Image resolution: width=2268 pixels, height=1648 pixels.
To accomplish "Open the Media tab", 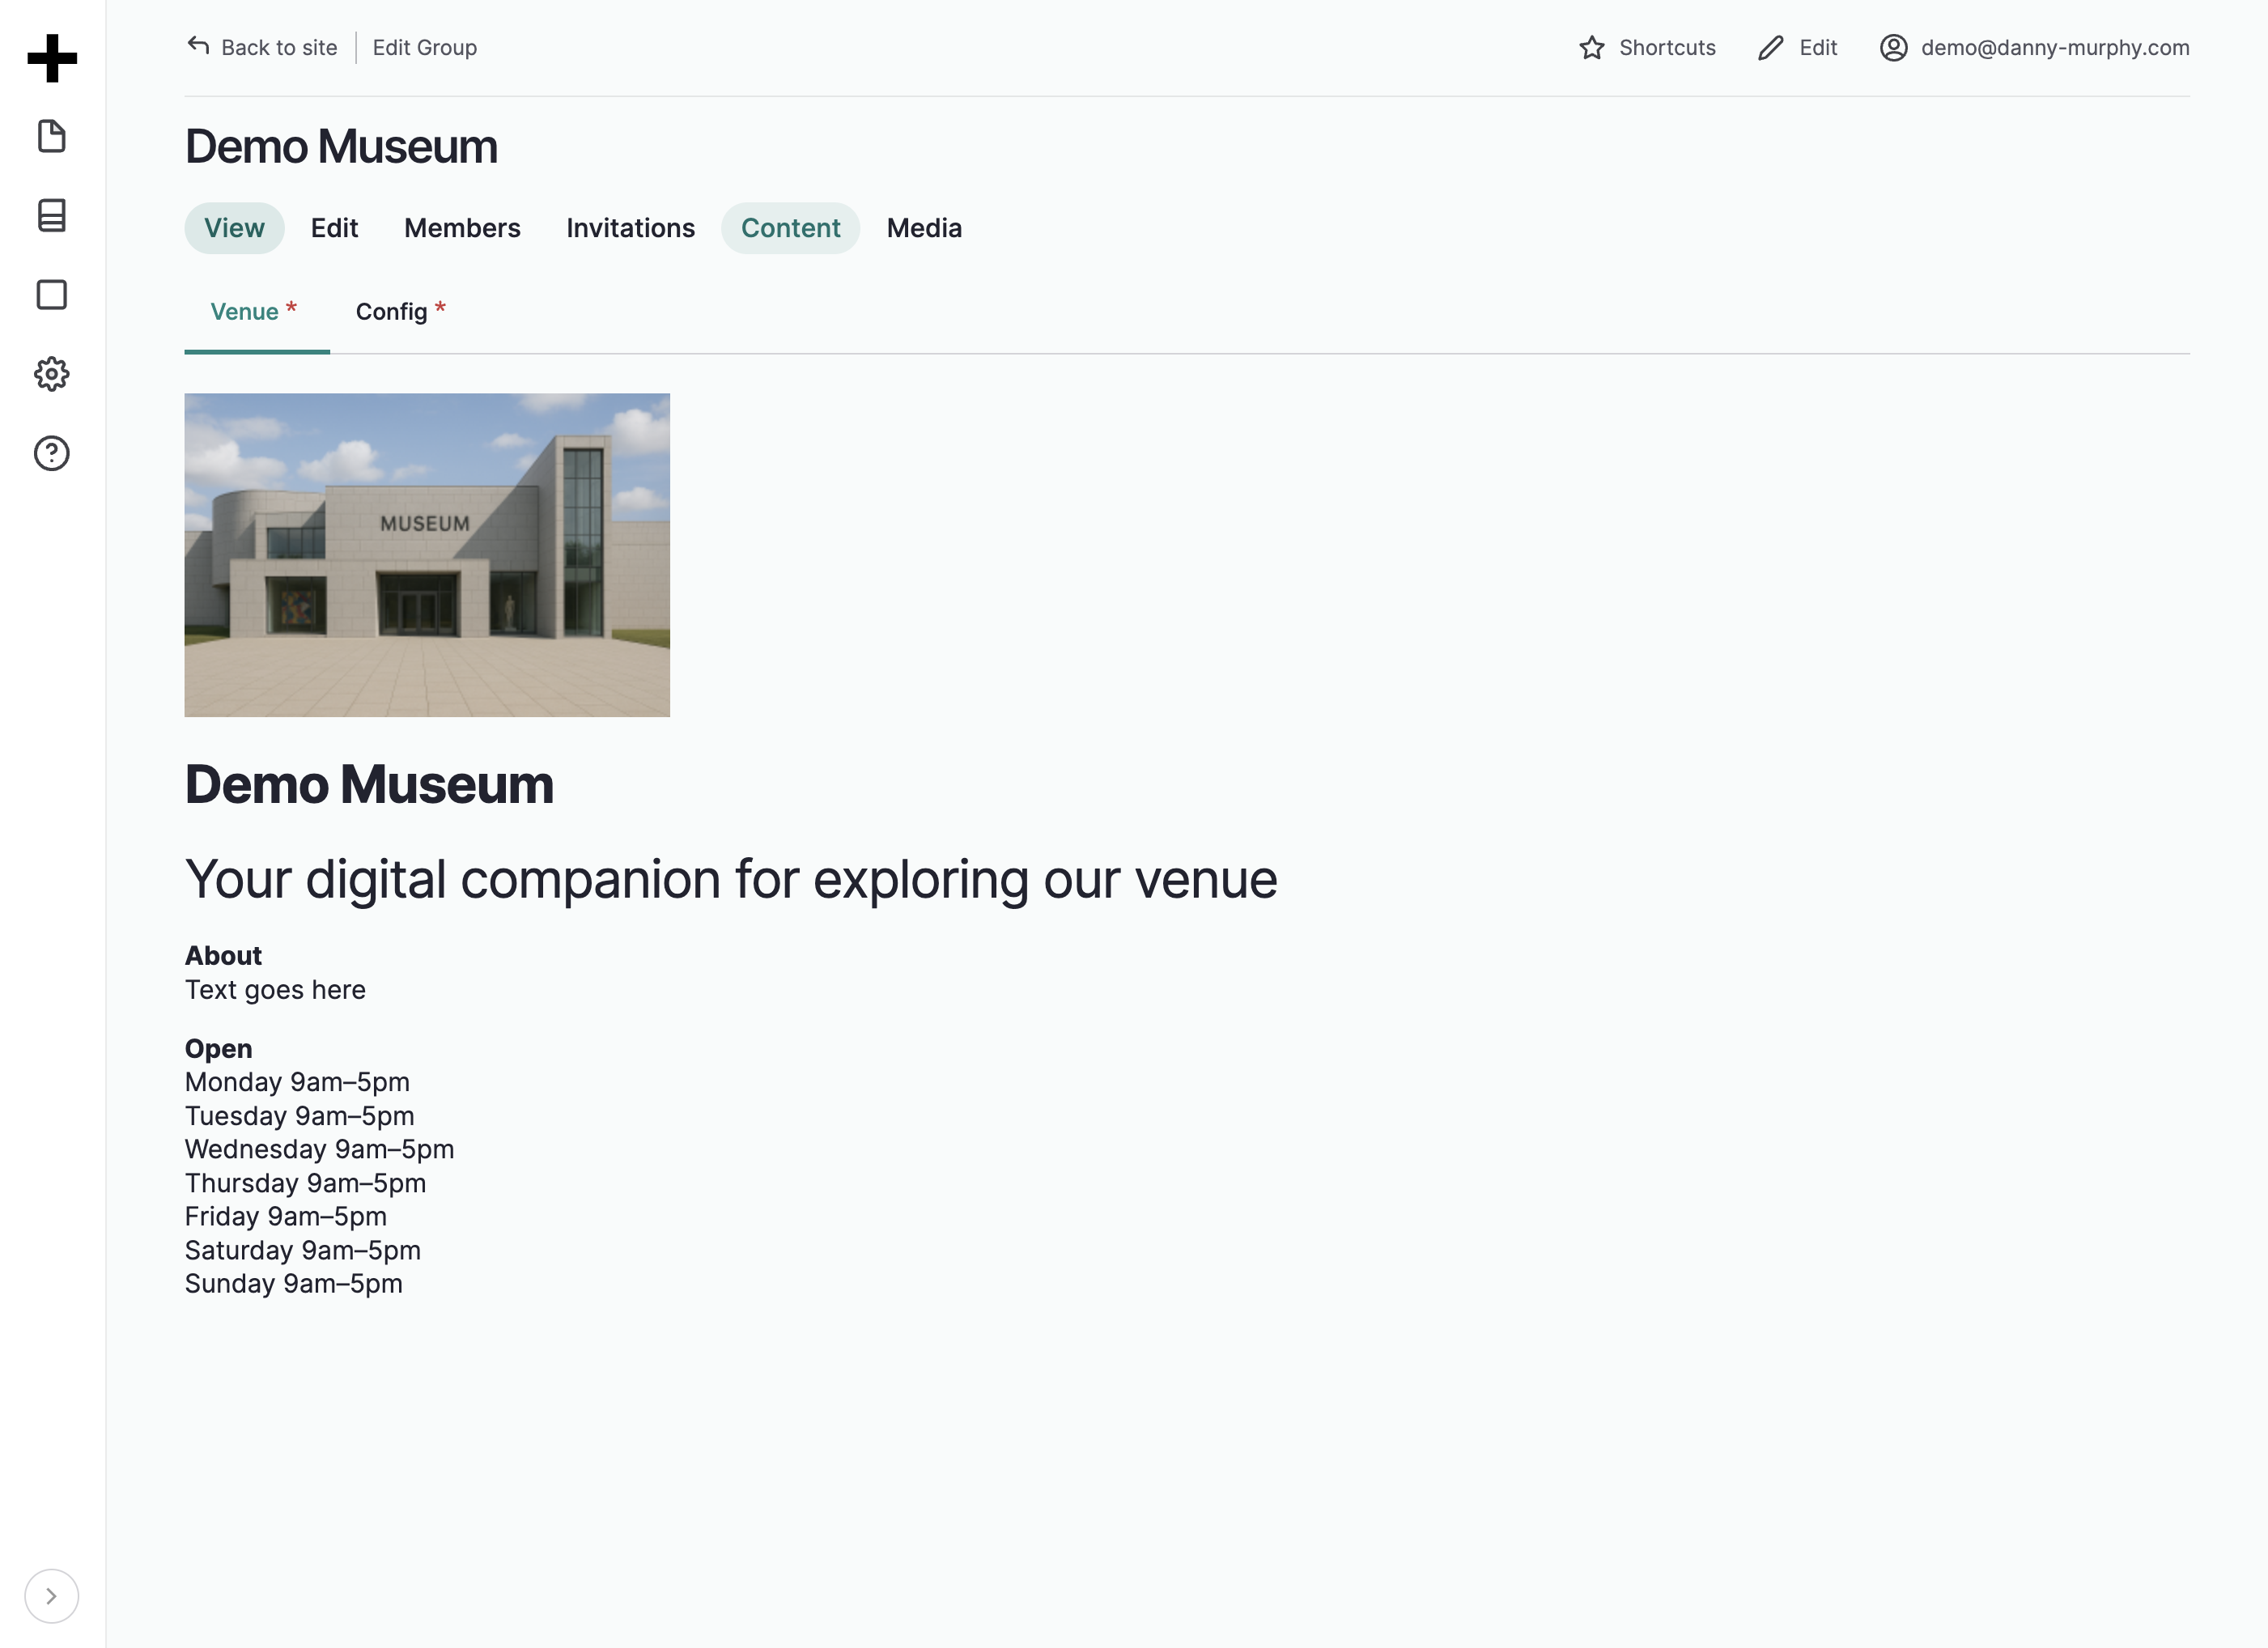I will coord(924,228).
